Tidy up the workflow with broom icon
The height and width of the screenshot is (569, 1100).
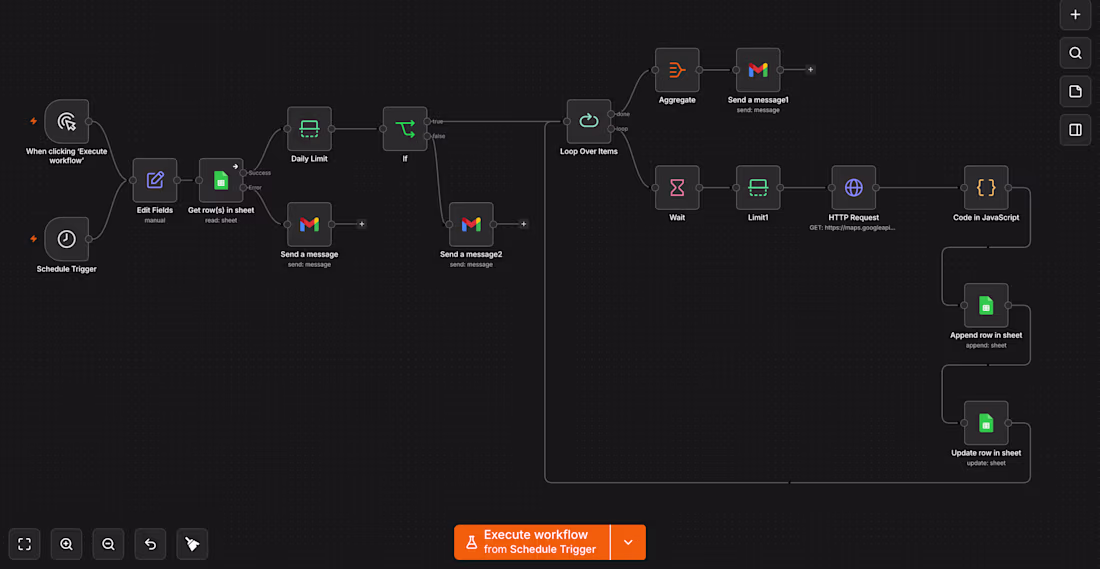[x=192, y=544]
